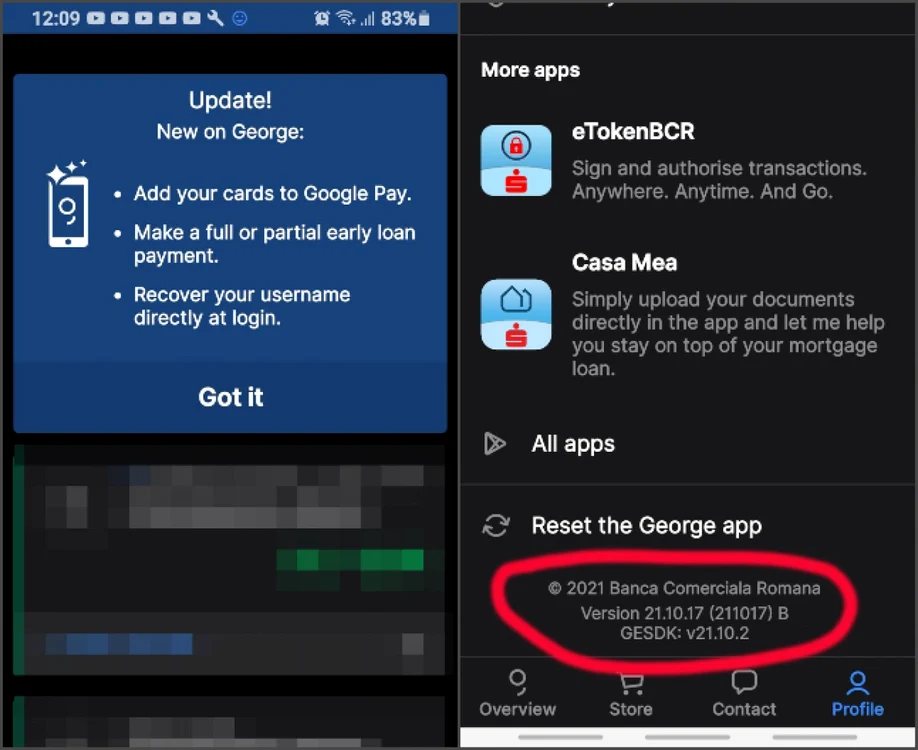Tap the wrench notification icon
918x750 pixels.
215,18
